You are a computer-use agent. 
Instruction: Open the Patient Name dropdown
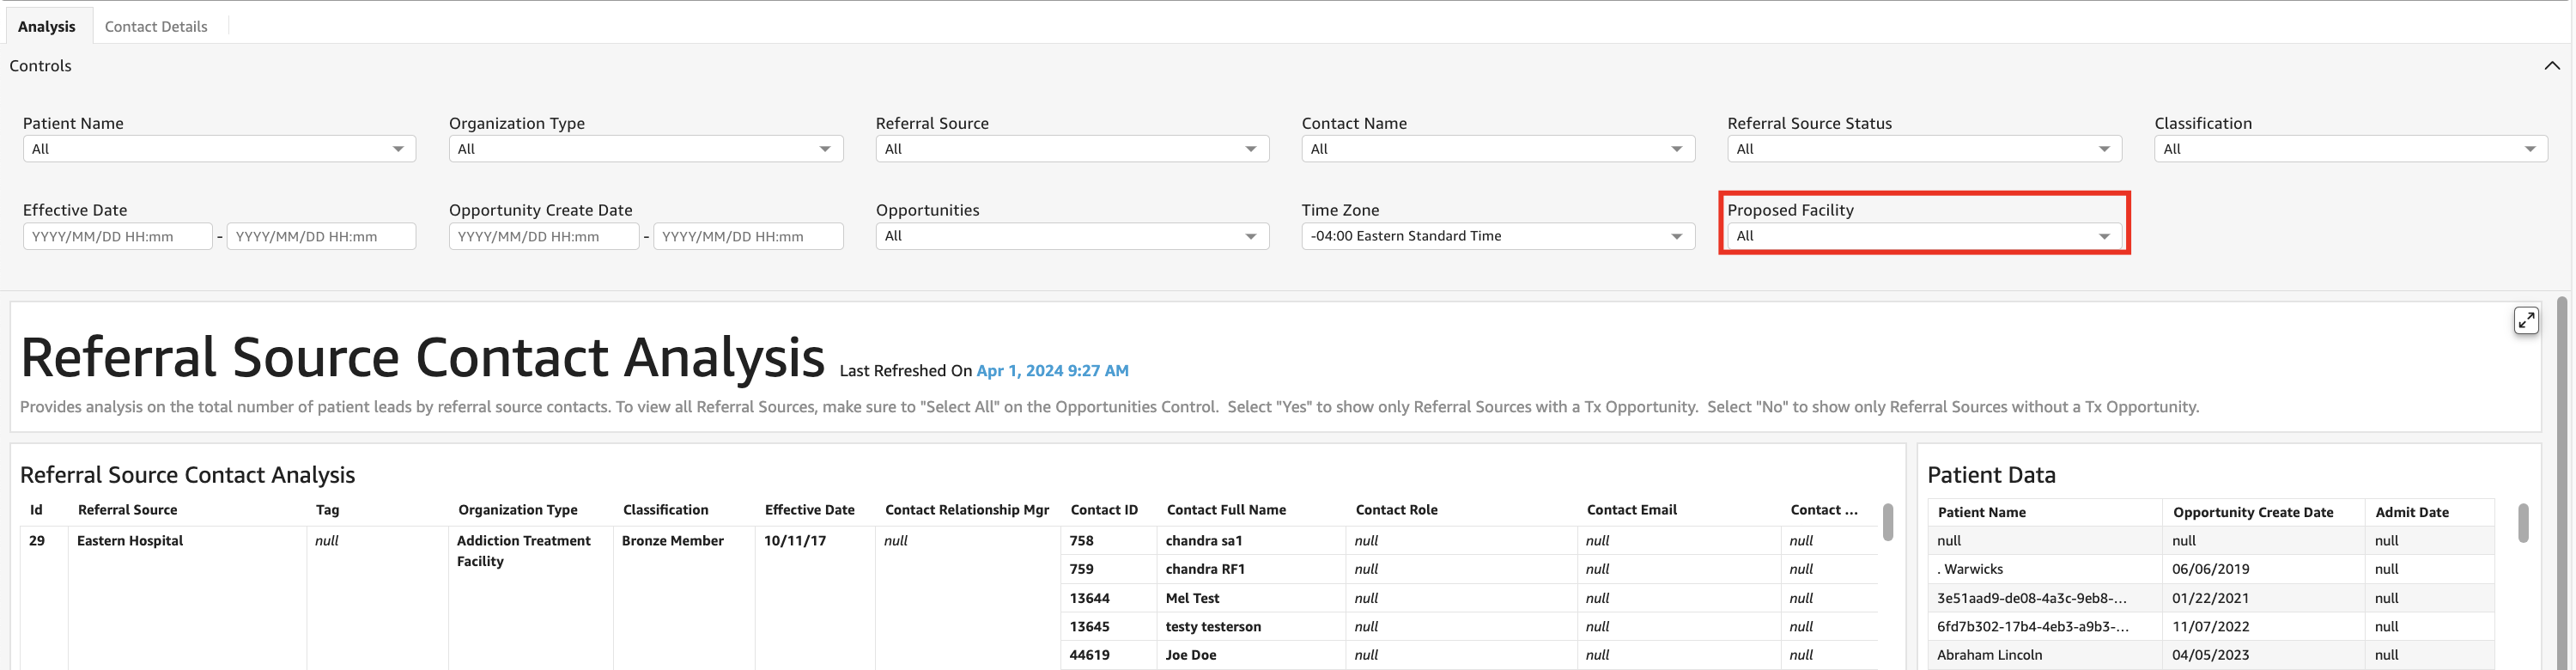coord(218,149)
